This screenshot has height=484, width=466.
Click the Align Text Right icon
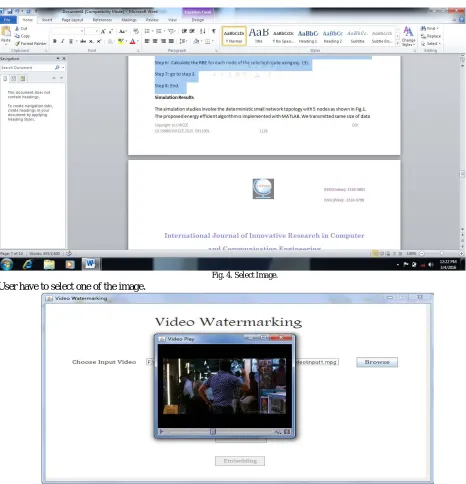tap(163, 41)
